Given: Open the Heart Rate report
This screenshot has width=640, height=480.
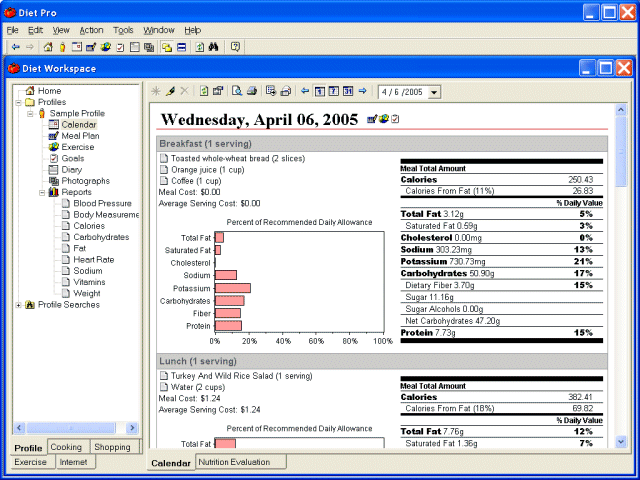Looking at the screenshot, I should 93,260.
